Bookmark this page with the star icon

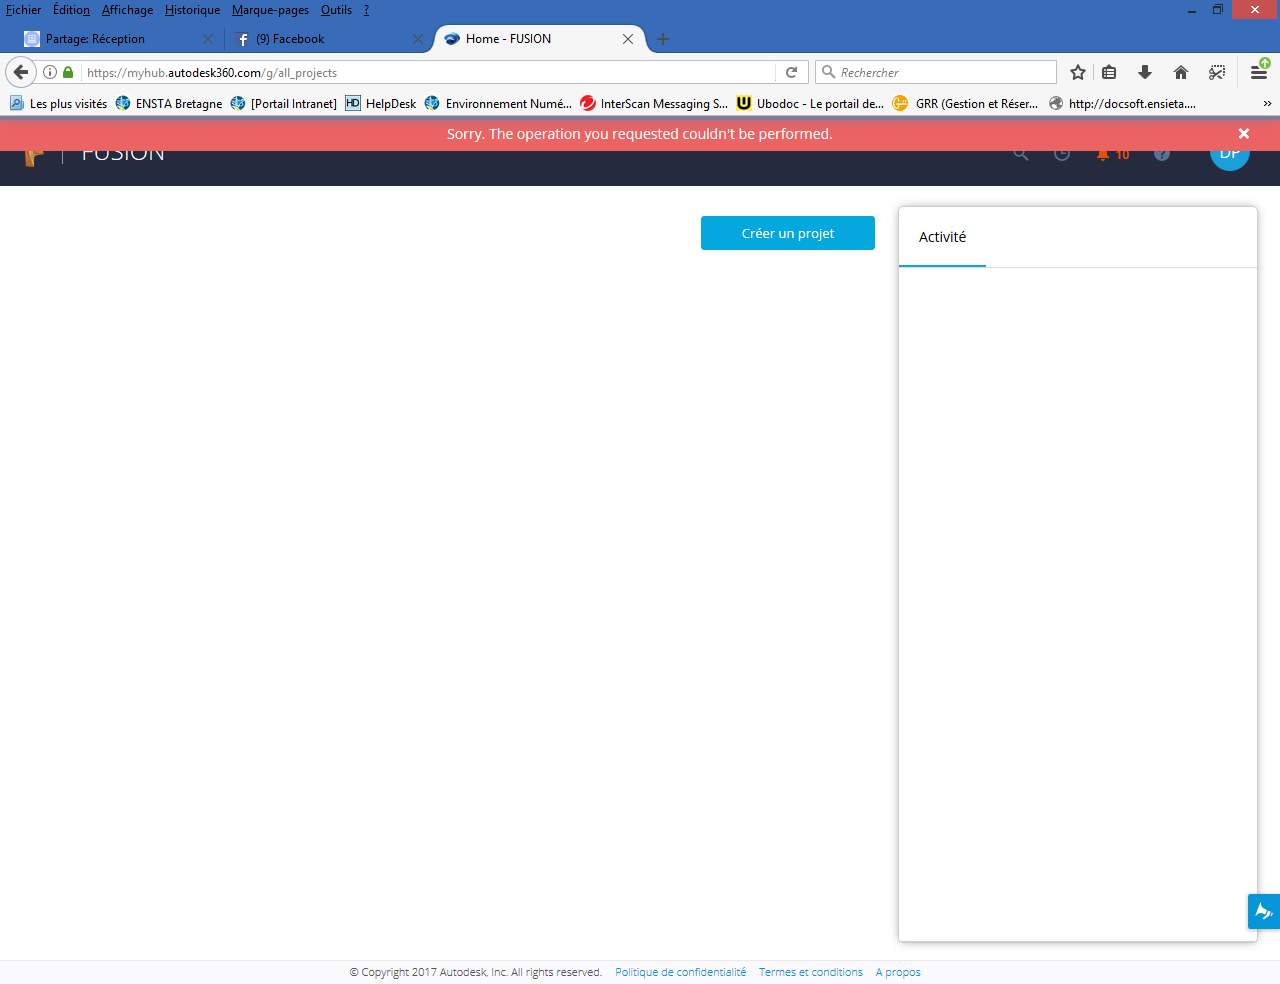[x=1077, y=72]
